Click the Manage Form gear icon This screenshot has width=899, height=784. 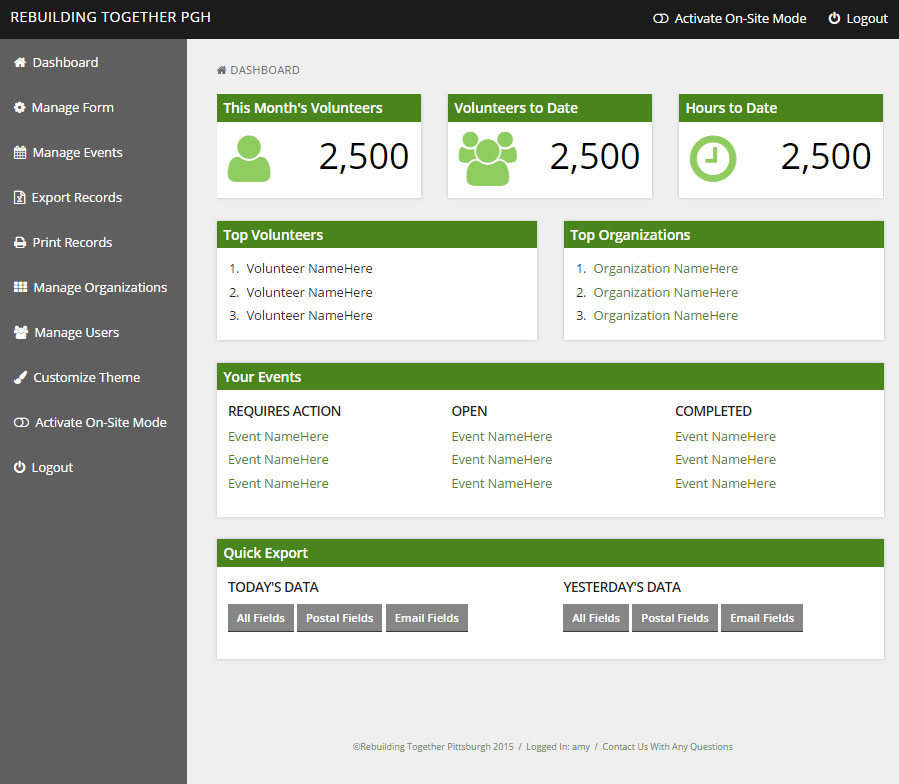pyautogui.click(x=19, y=107)
